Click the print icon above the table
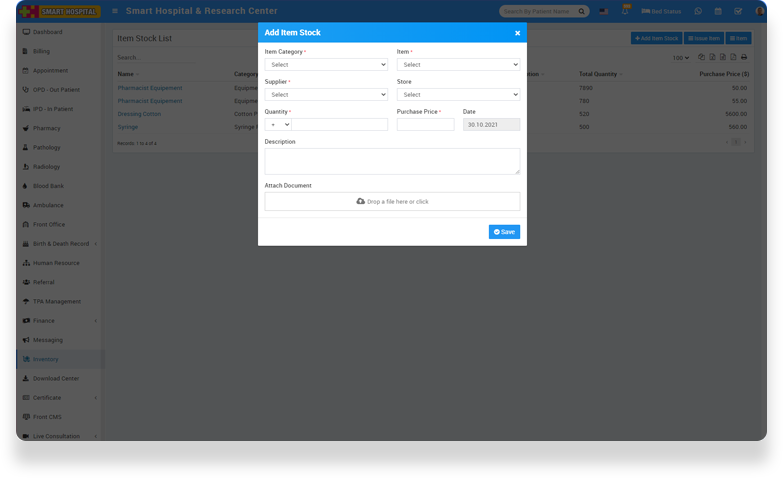 pyautogui.click(x=744, y=58)
